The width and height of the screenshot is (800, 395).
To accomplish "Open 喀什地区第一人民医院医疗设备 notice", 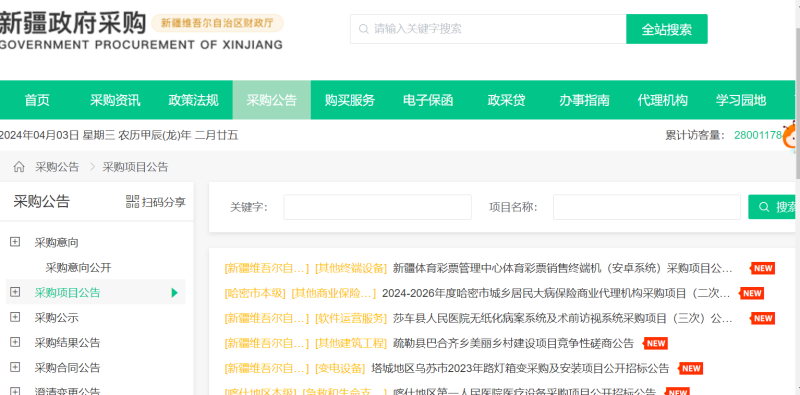I will coord(524,391).
